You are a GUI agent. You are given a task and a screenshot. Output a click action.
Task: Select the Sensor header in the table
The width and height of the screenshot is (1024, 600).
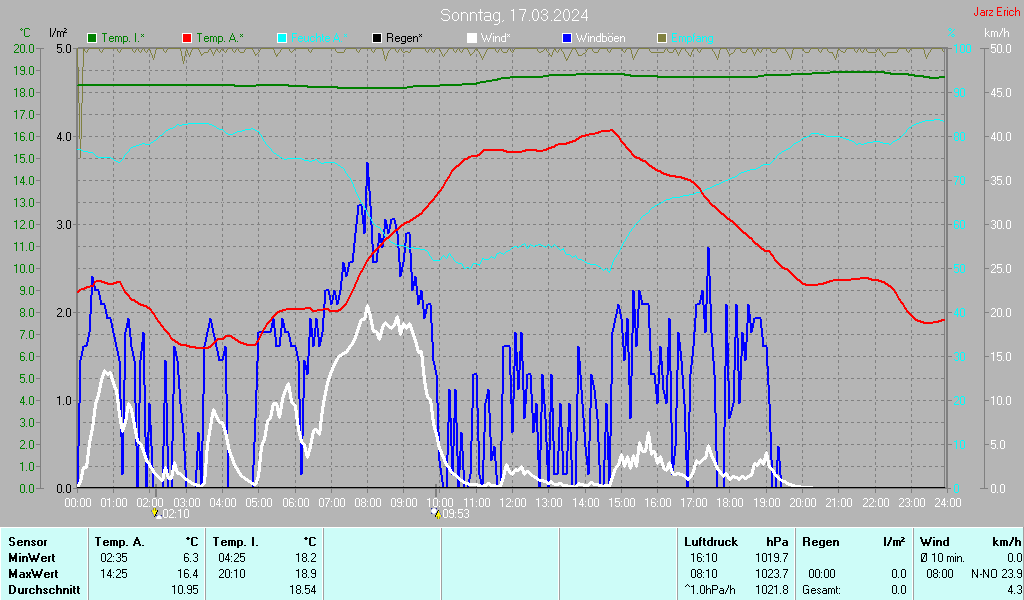(x=27, y=541)
